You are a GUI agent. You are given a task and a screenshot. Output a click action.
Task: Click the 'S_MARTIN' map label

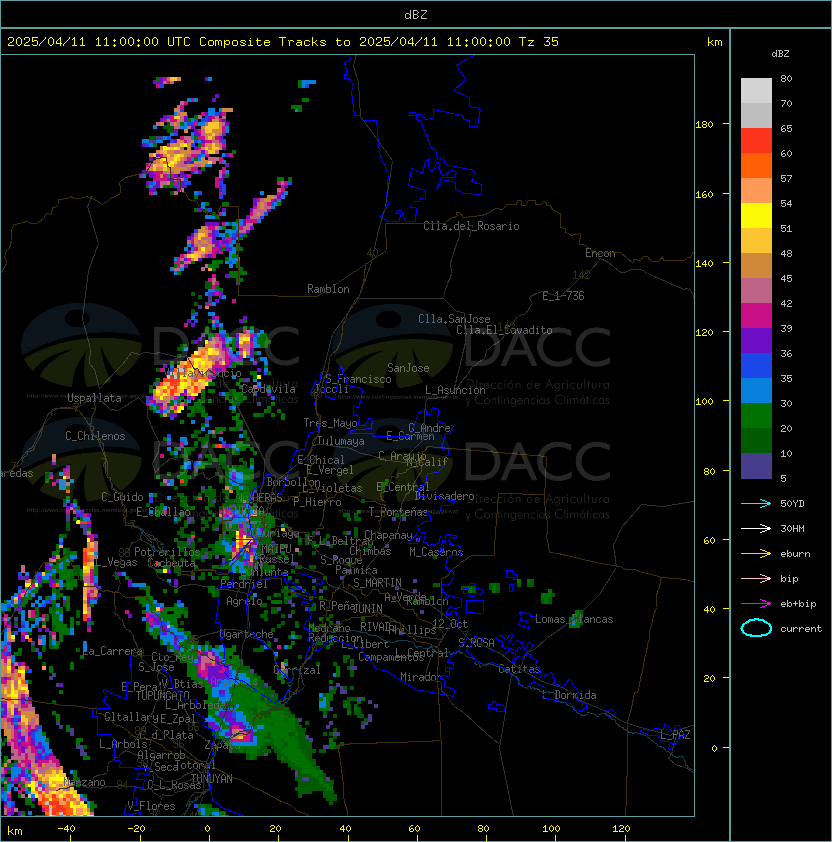pyautogui.click(x=377, y=583)
